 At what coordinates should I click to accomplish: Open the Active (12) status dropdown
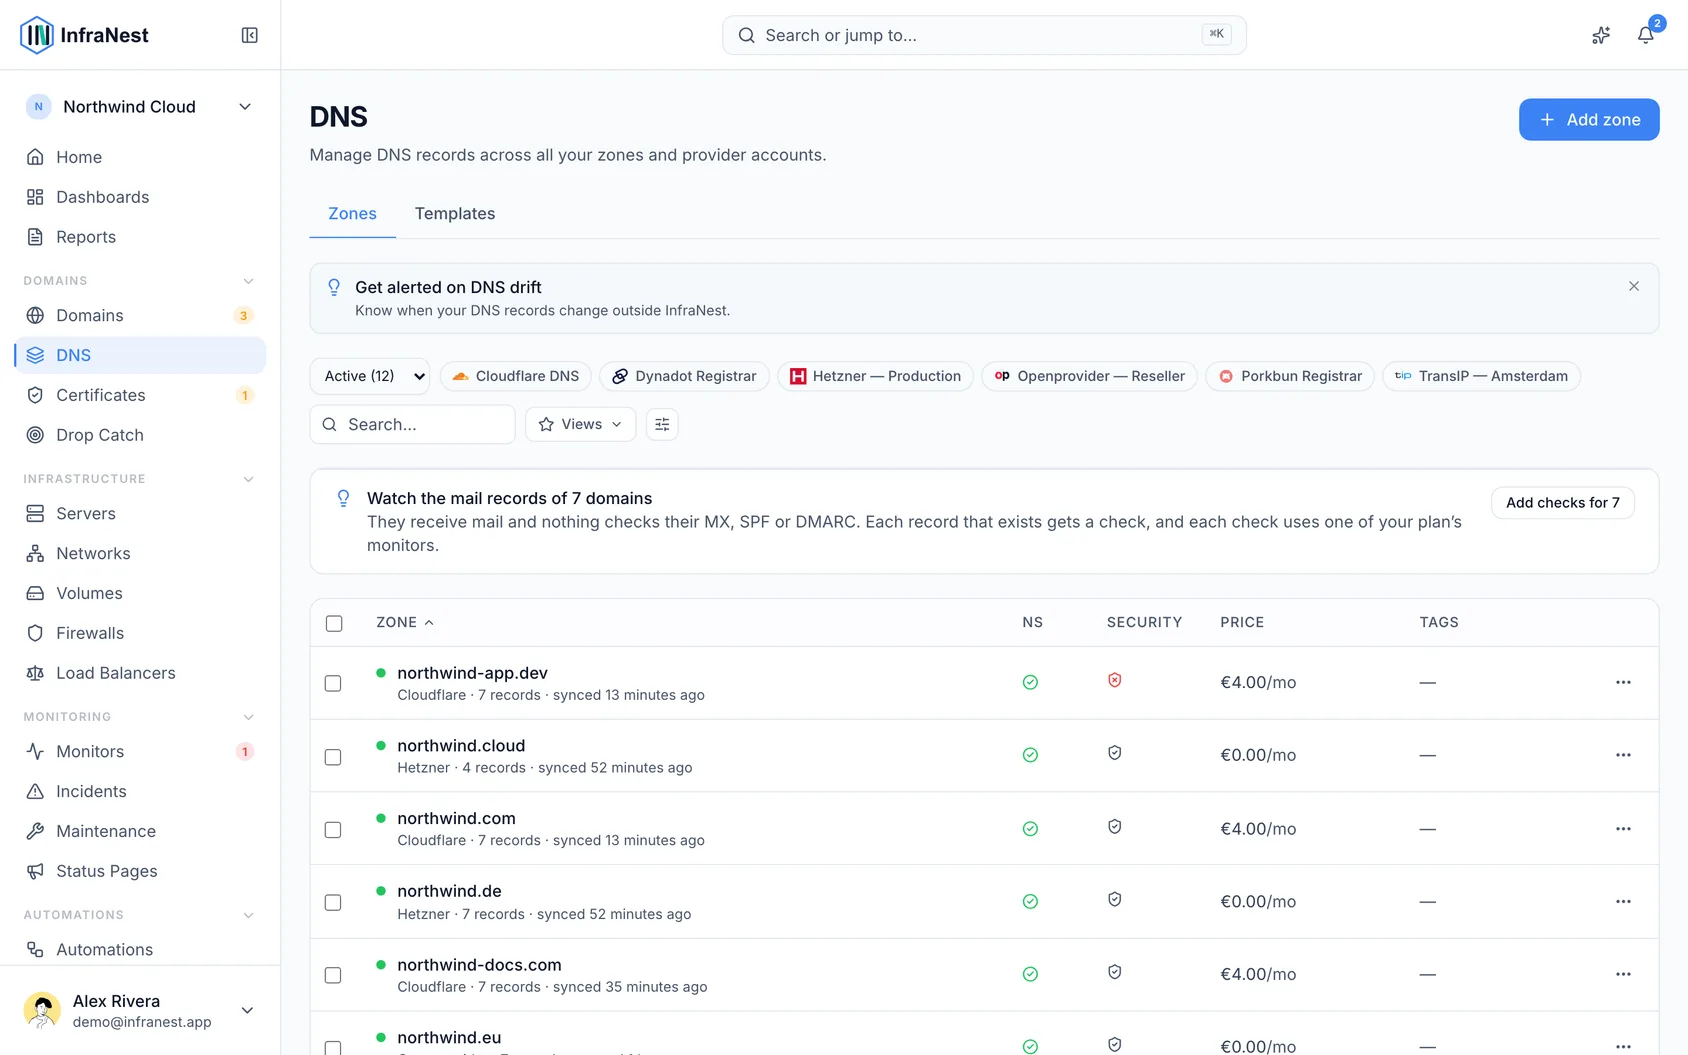(x=370, y=376)
